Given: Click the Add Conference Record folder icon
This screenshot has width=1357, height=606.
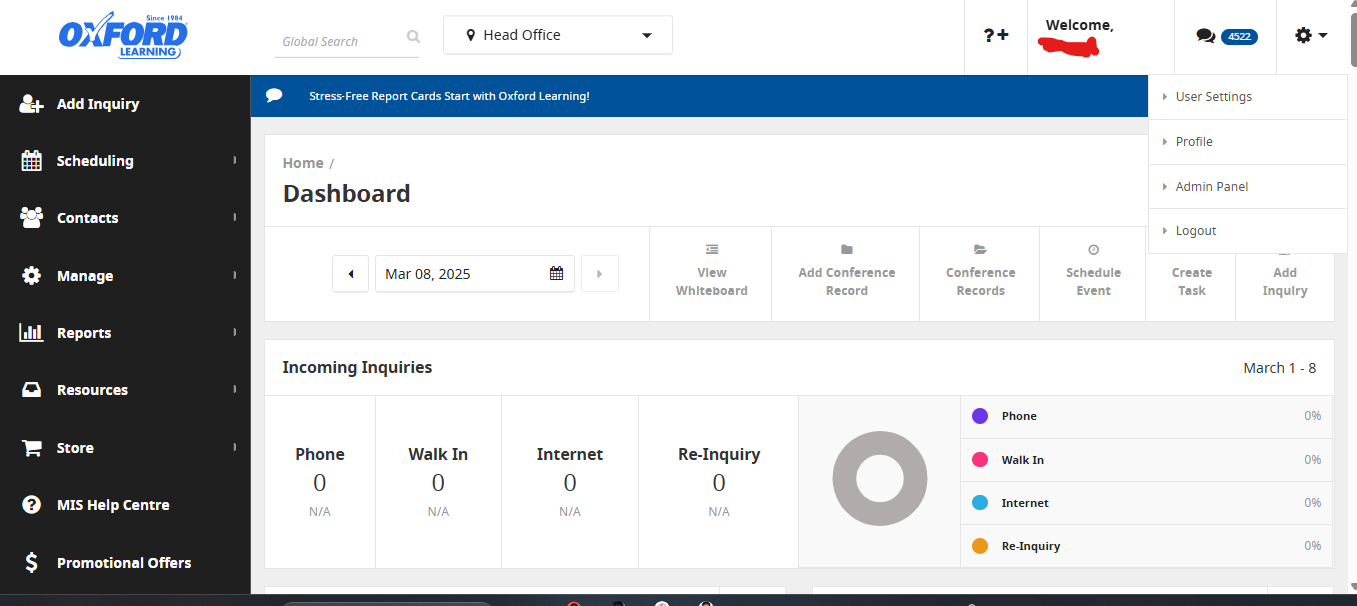Looking at the screenshot, I should point(847,249).
